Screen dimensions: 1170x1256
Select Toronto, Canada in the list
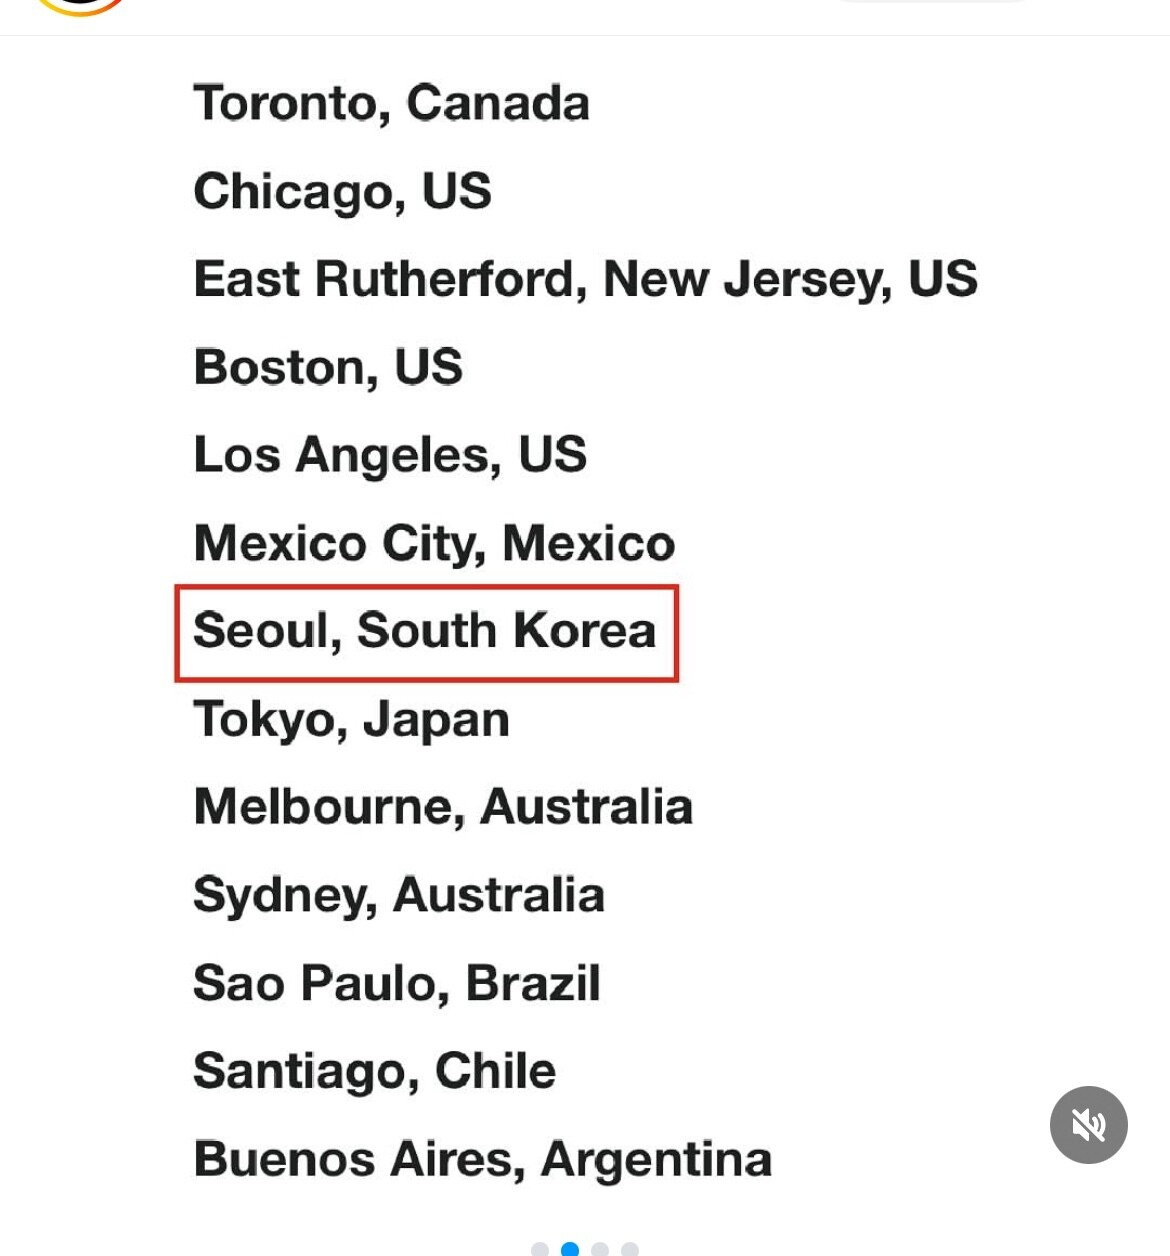[391, 103]
